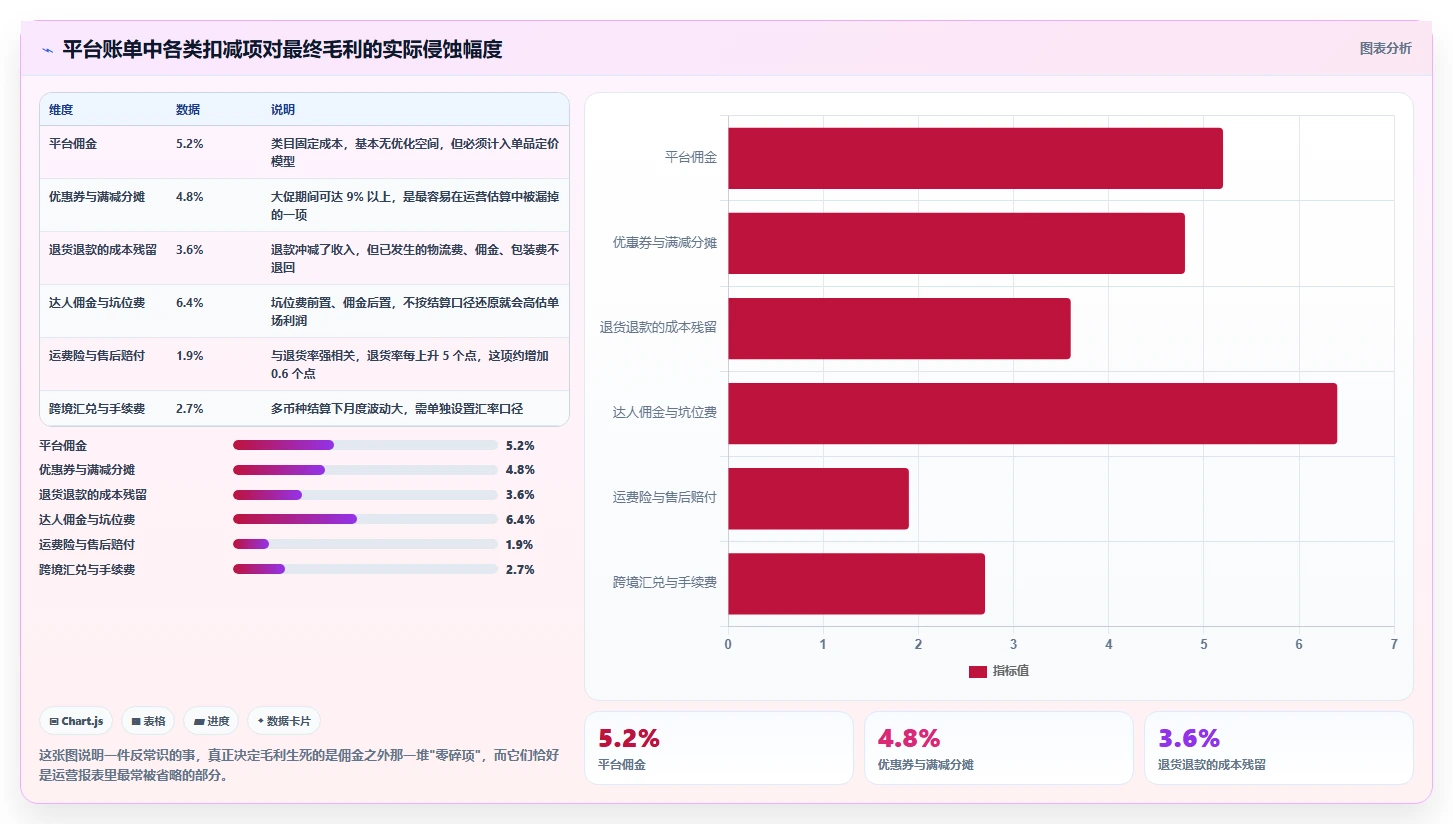Click the 运费险与售后赔付 bar in the chart
The width and height of the screenshot is (1453, 824).
click(818, 498)
